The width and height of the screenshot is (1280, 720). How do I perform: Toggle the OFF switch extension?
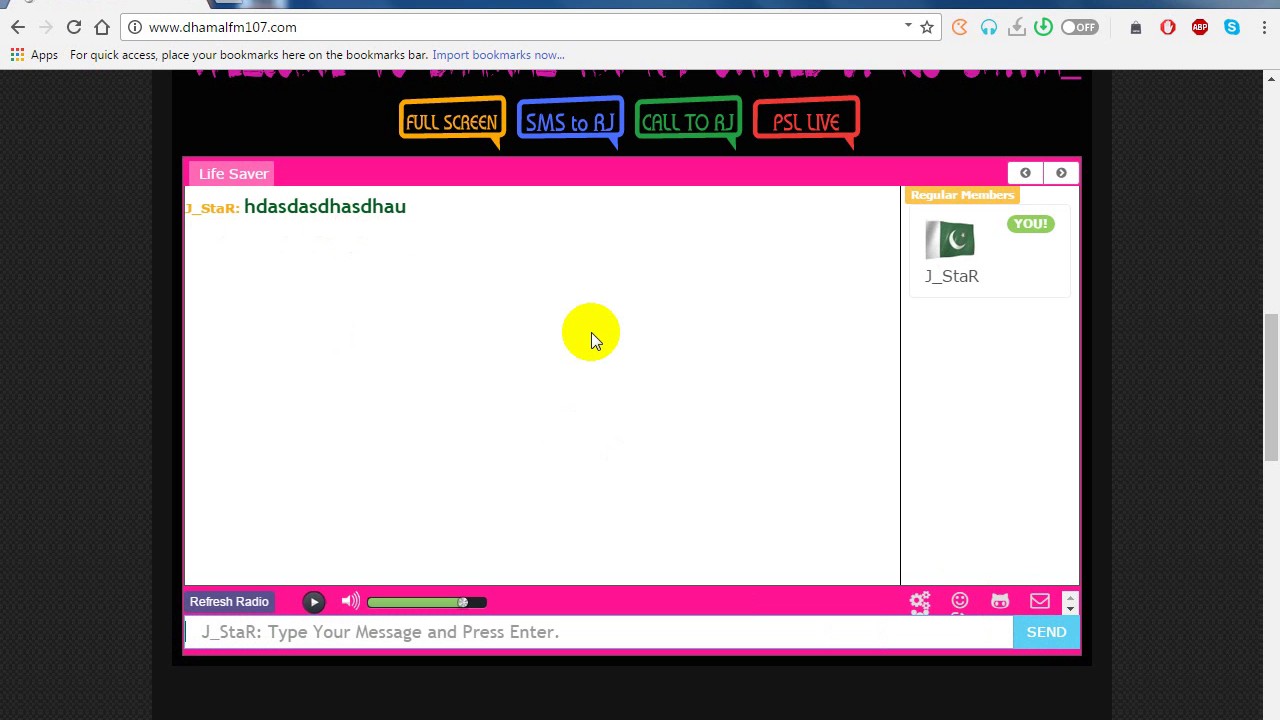pyautogui.click(x=1080, y=27)
